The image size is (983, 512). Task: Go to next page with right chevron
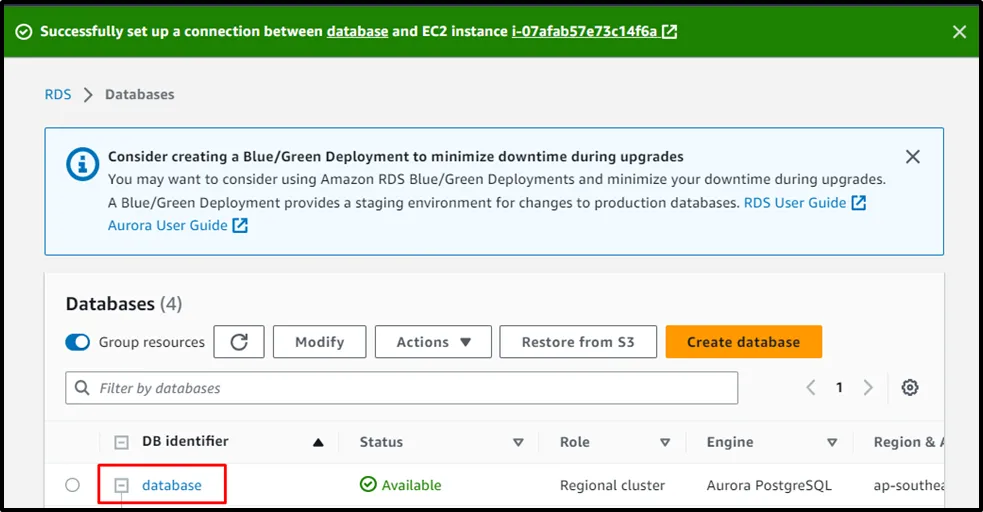(868, 388)
